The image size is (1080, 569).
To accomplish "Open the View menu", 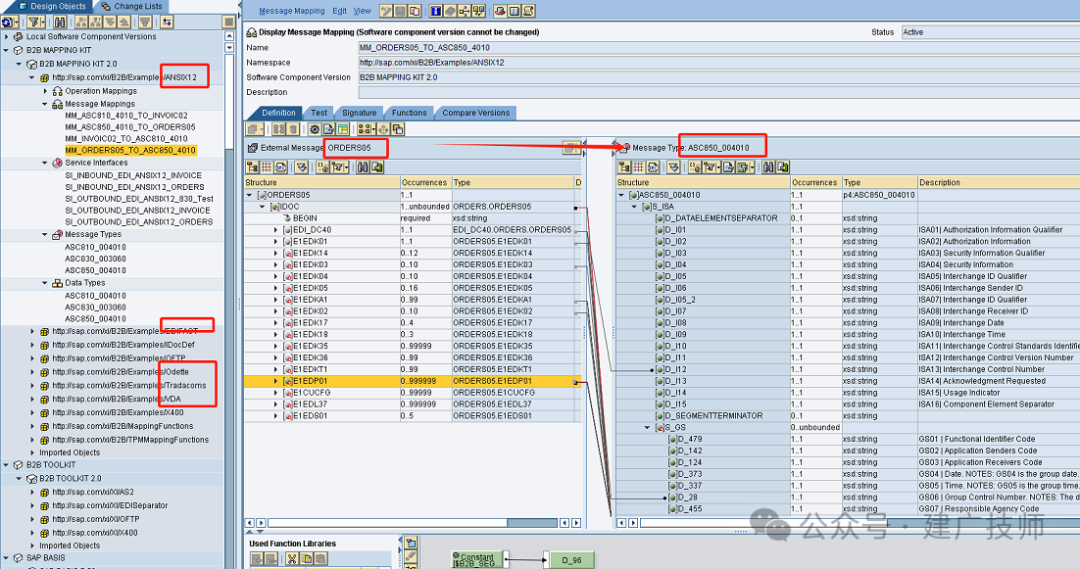I will pos(362,11).
